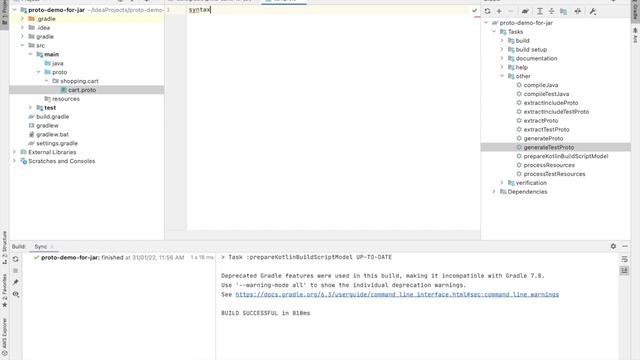Expand Scratches and Consoles node
The height and width of the screenshot is (360, 640).
(14, 161)
